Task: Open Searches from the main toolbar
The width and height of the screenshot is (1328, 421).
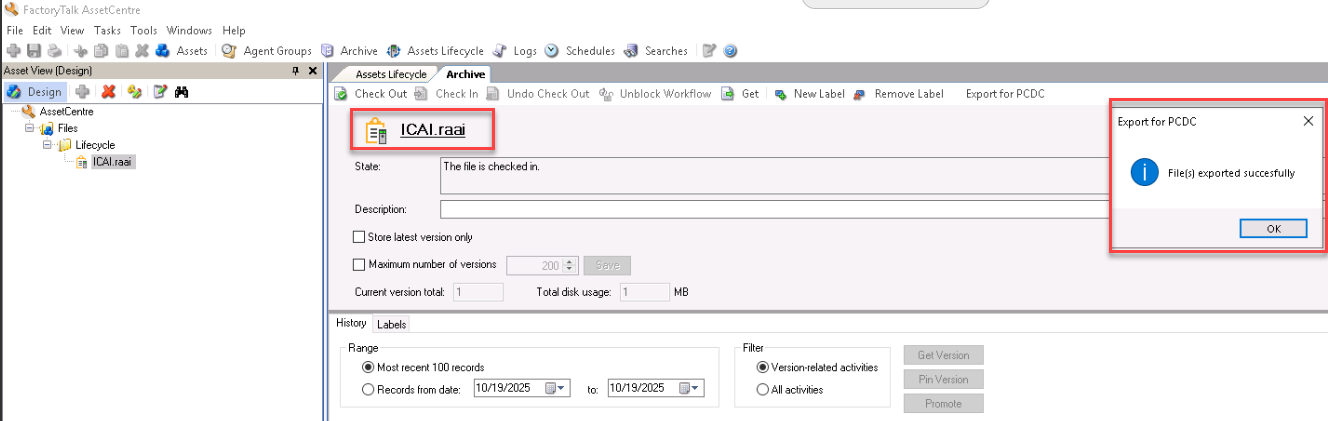Action: tap(656, 51)
